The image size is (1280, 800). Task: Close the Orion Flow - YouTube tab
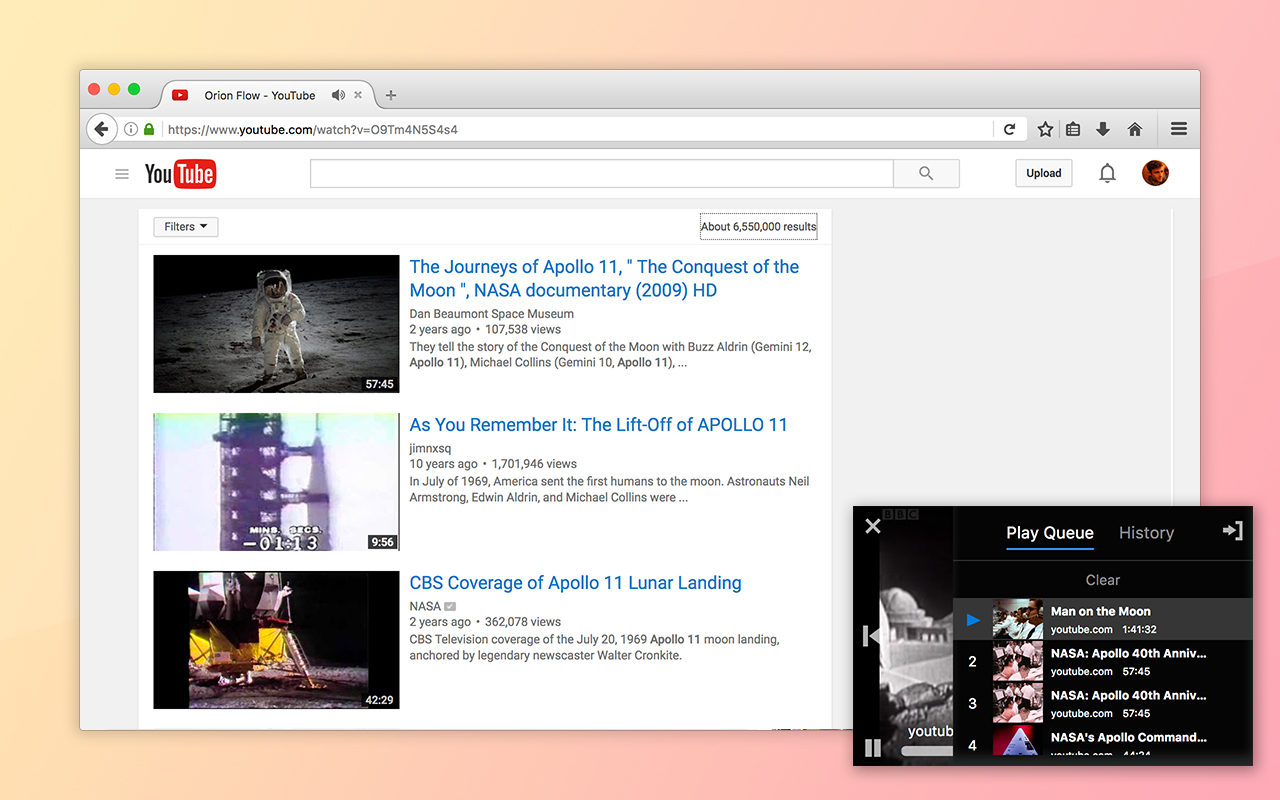[x=358, y=95]
